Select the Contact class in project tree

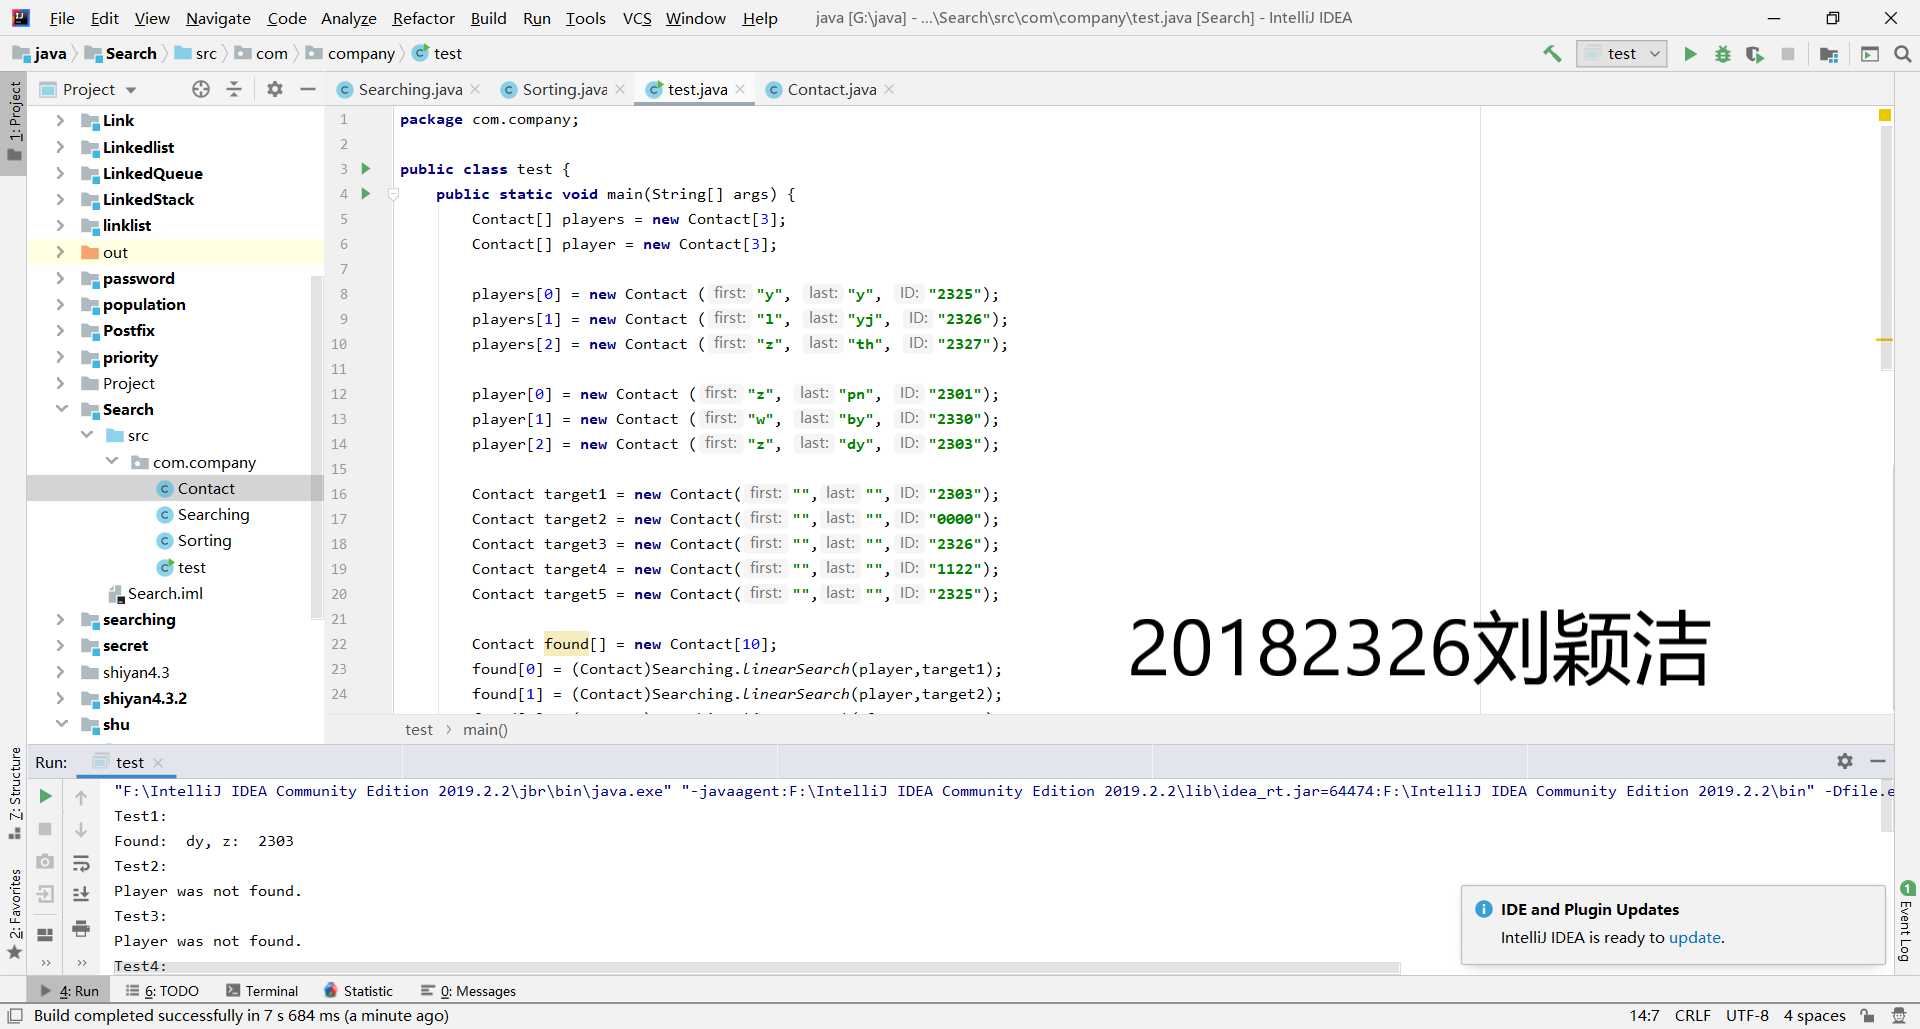pyautogui.click(x=206, y=488)
